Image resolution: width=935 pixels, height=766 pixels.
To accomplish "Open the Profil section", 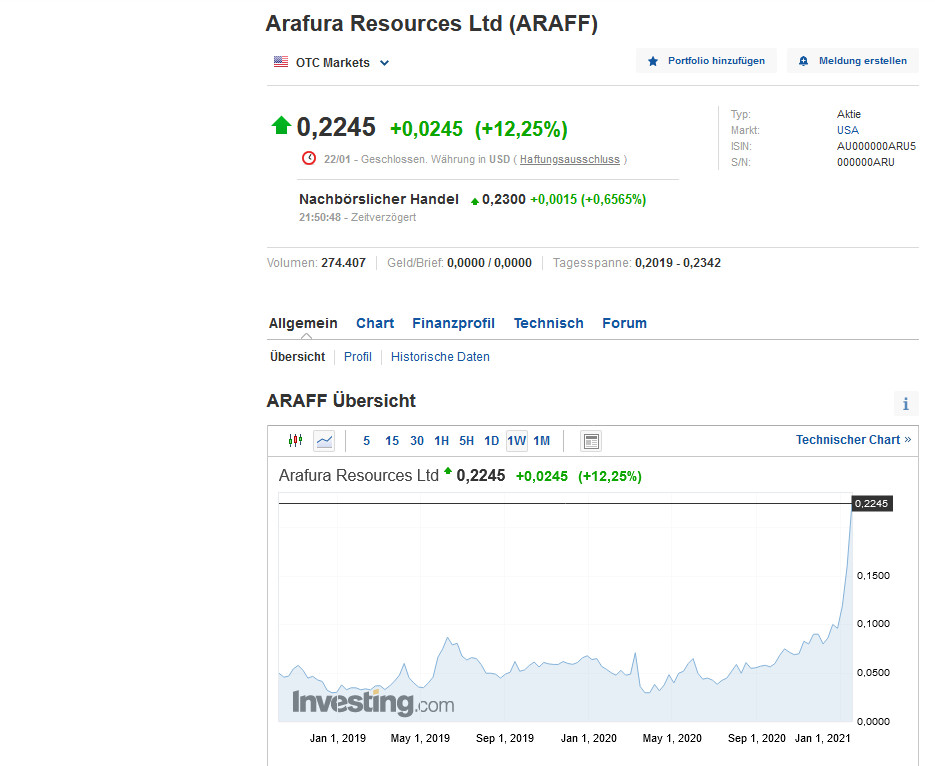I will click(x=357, y=357).
